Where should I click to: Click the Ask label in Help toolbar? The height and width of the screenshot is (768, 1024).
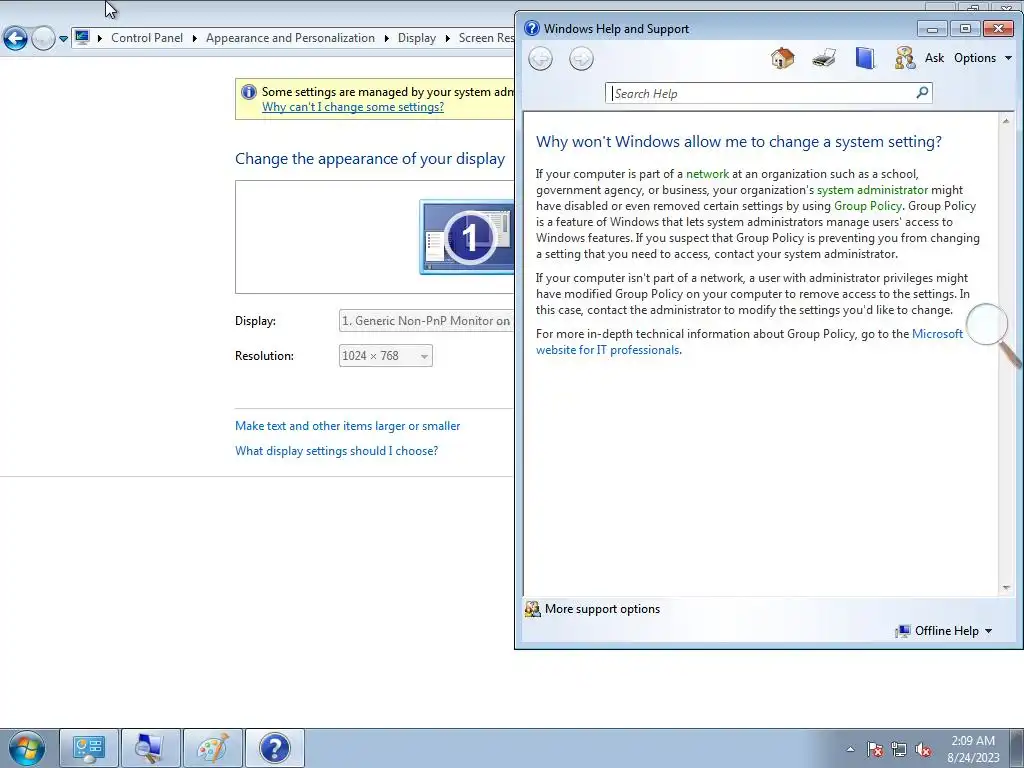(x=935, y=58)
